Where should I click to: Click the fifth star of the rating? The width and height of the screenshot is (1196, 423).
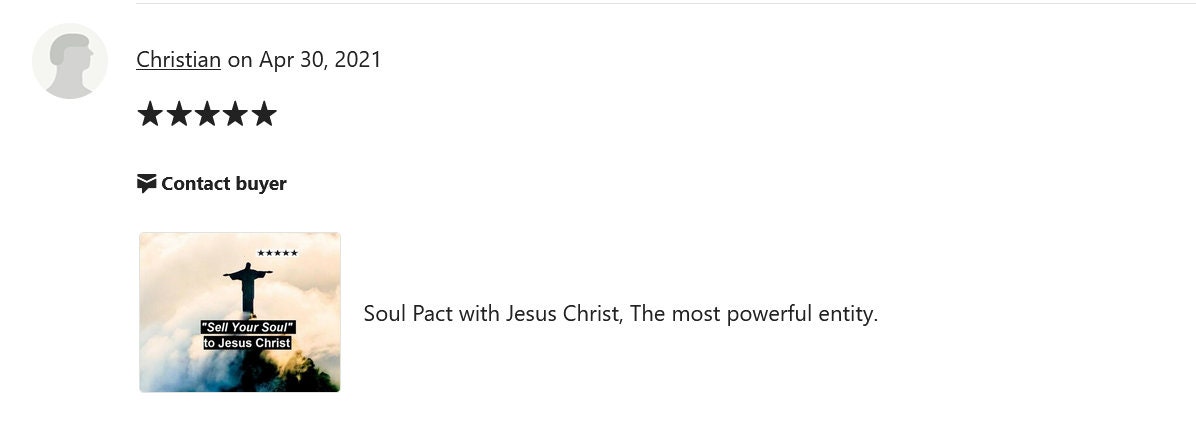point(264,114)
